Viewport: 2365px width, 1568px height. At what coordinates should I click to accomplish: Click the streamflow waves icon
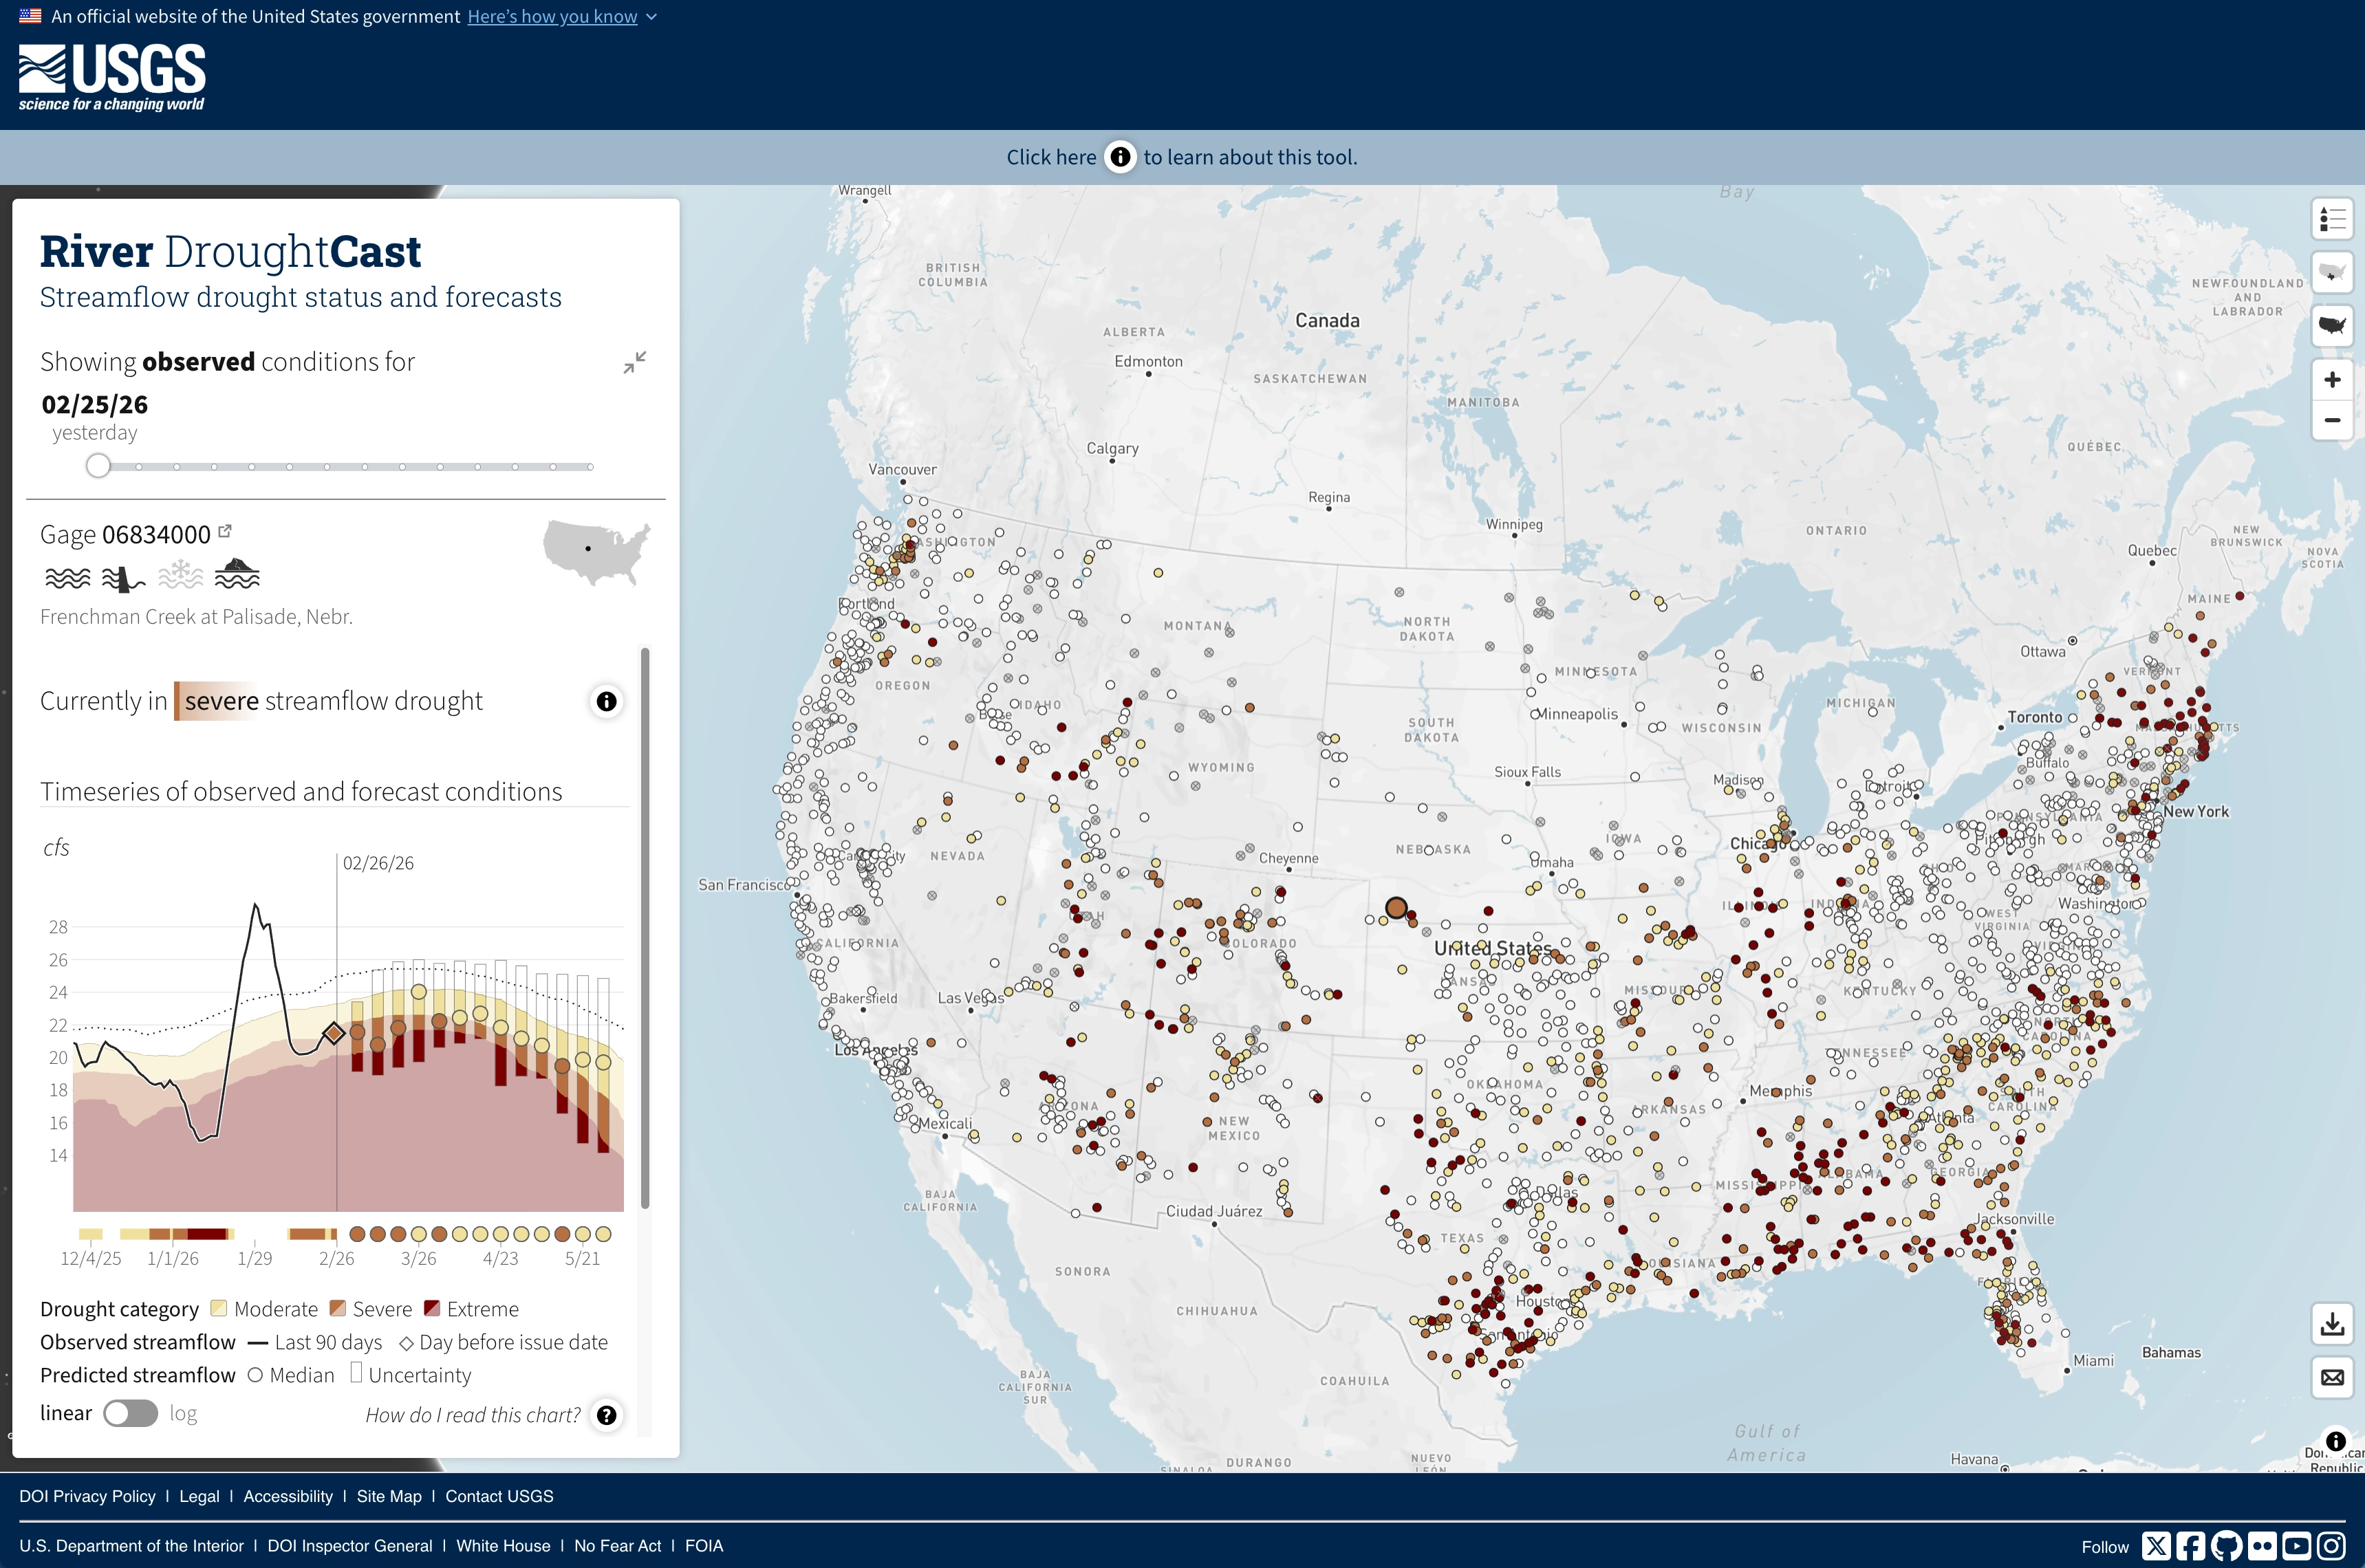pyautogui.click(x=68, y=578)
